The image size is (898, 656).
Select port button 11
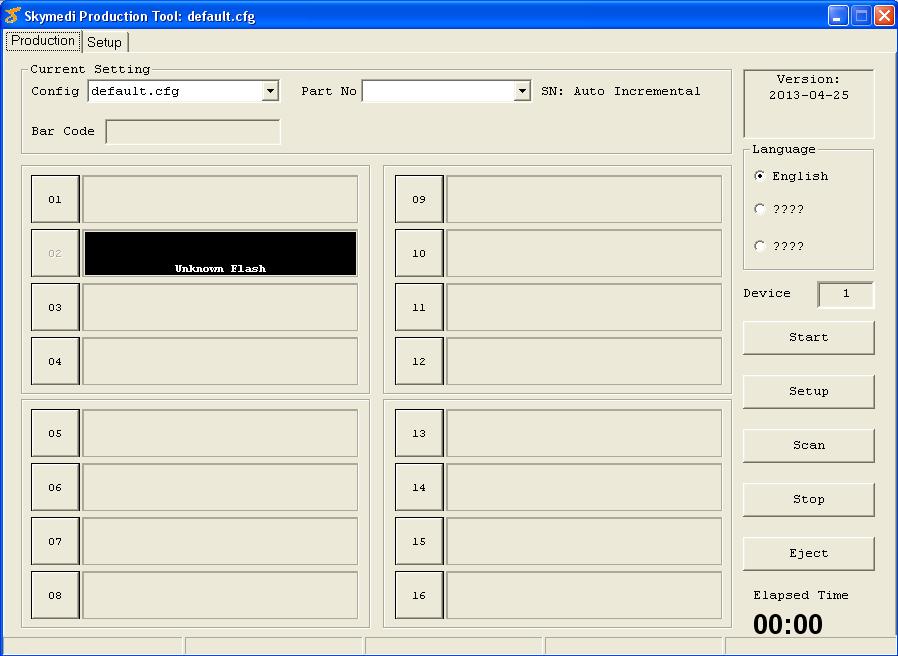(x=419, y=307)
